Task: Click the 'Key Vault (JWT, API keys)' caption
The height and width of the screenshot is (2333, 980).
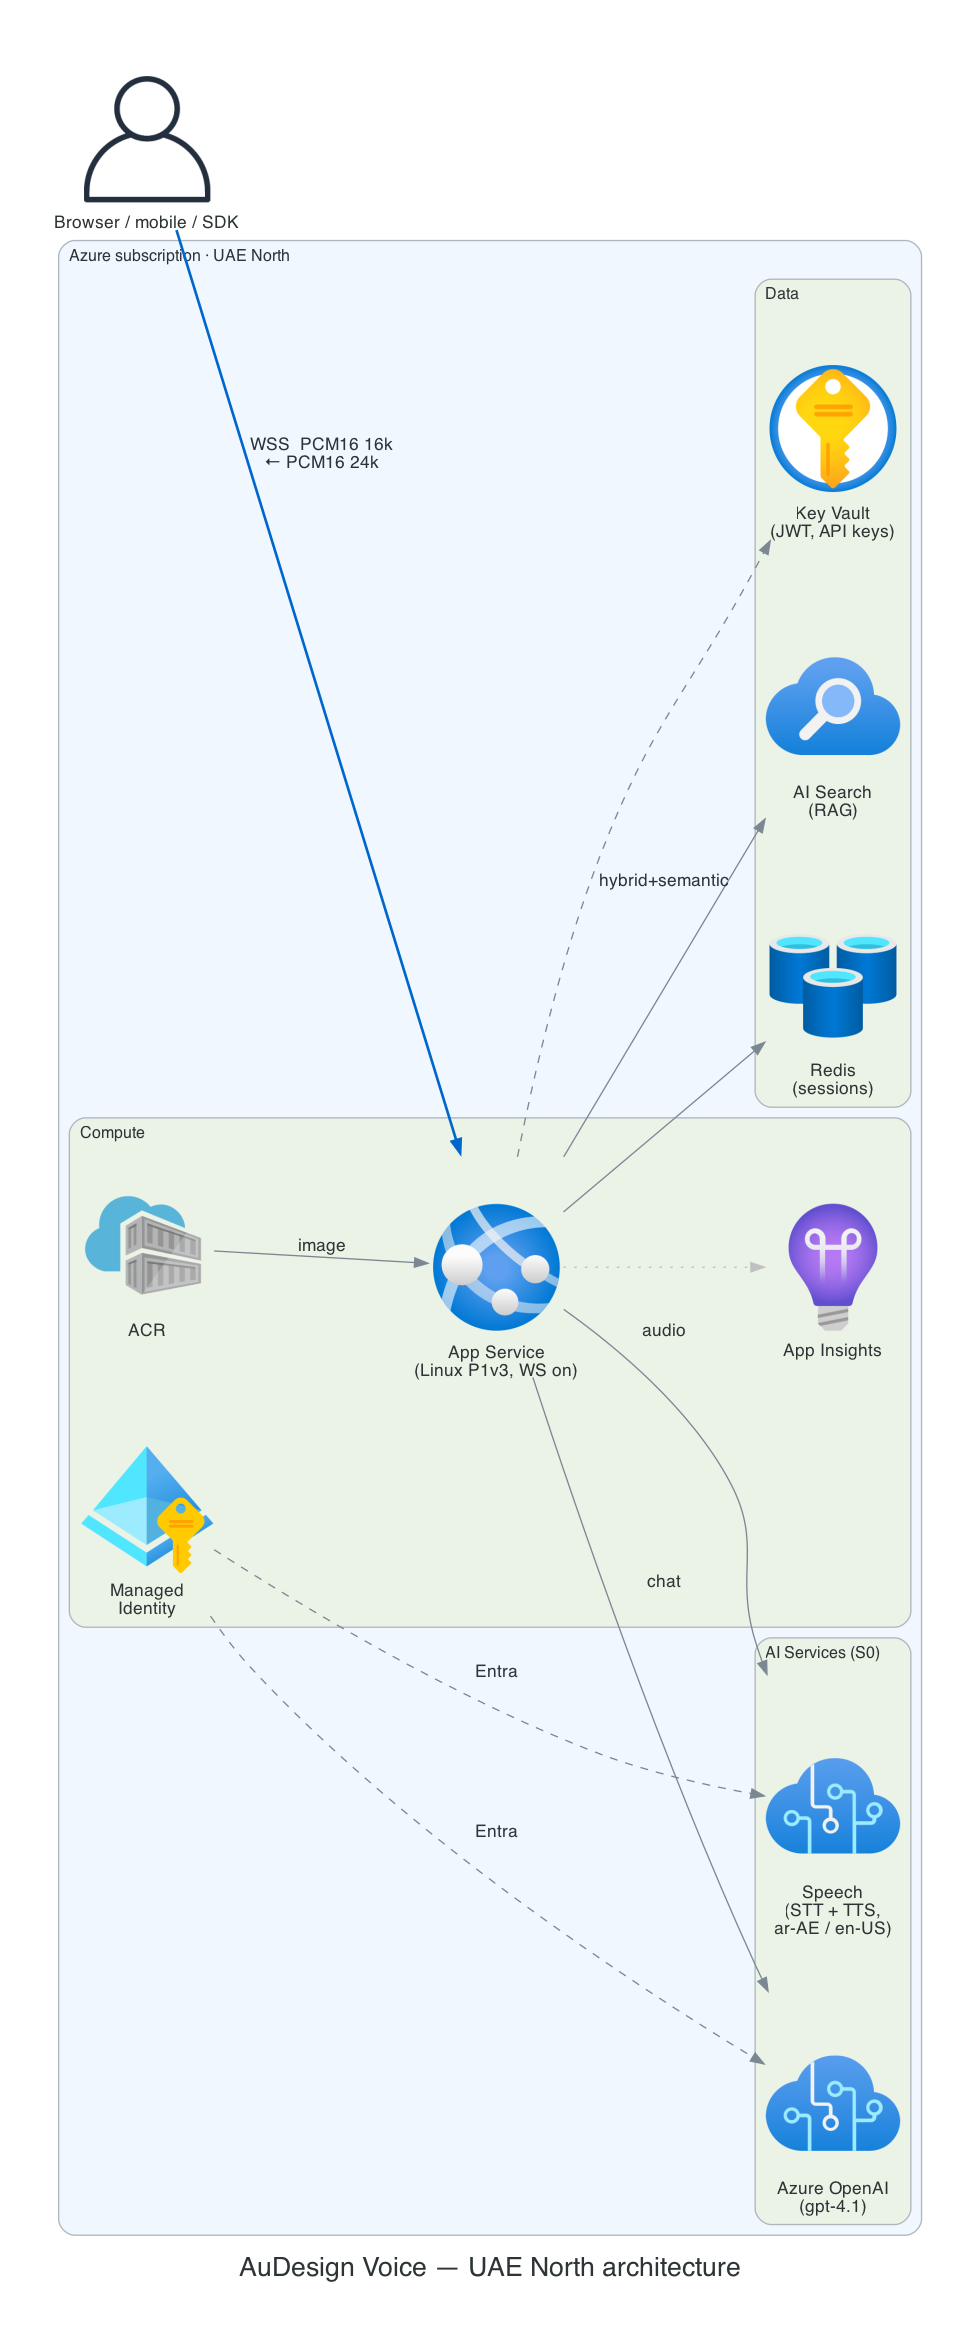Action: click(x=833, y=522)
